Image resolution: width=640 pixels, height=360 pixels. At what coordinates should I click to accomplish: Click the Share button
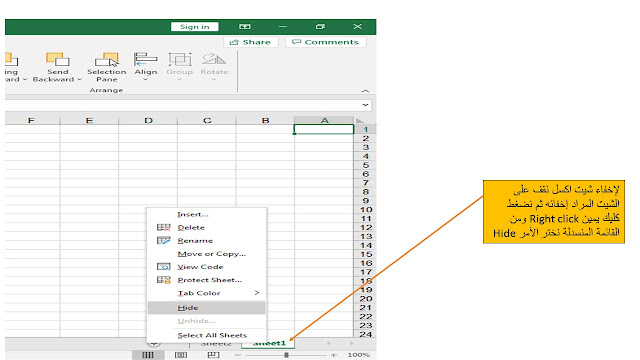251,42
